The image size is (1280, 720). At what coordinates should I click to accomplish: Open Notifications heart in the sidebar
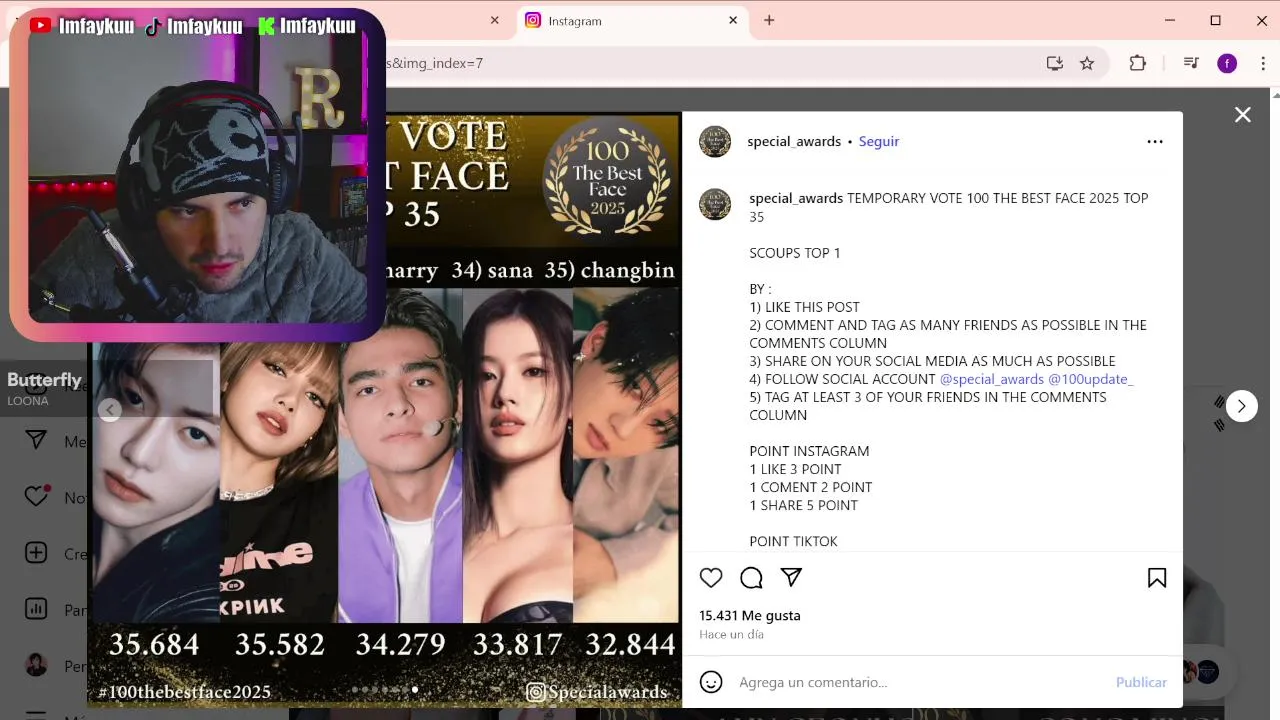tap(36, 497)
